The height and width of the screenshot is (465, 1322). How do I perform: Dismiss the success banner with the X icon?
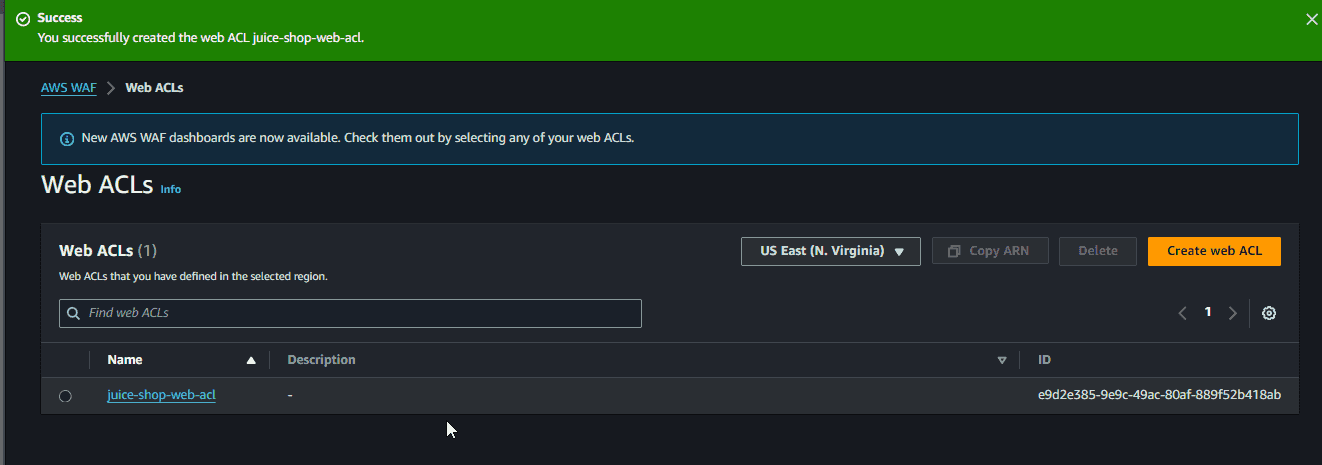click(x=1312, y=19)
